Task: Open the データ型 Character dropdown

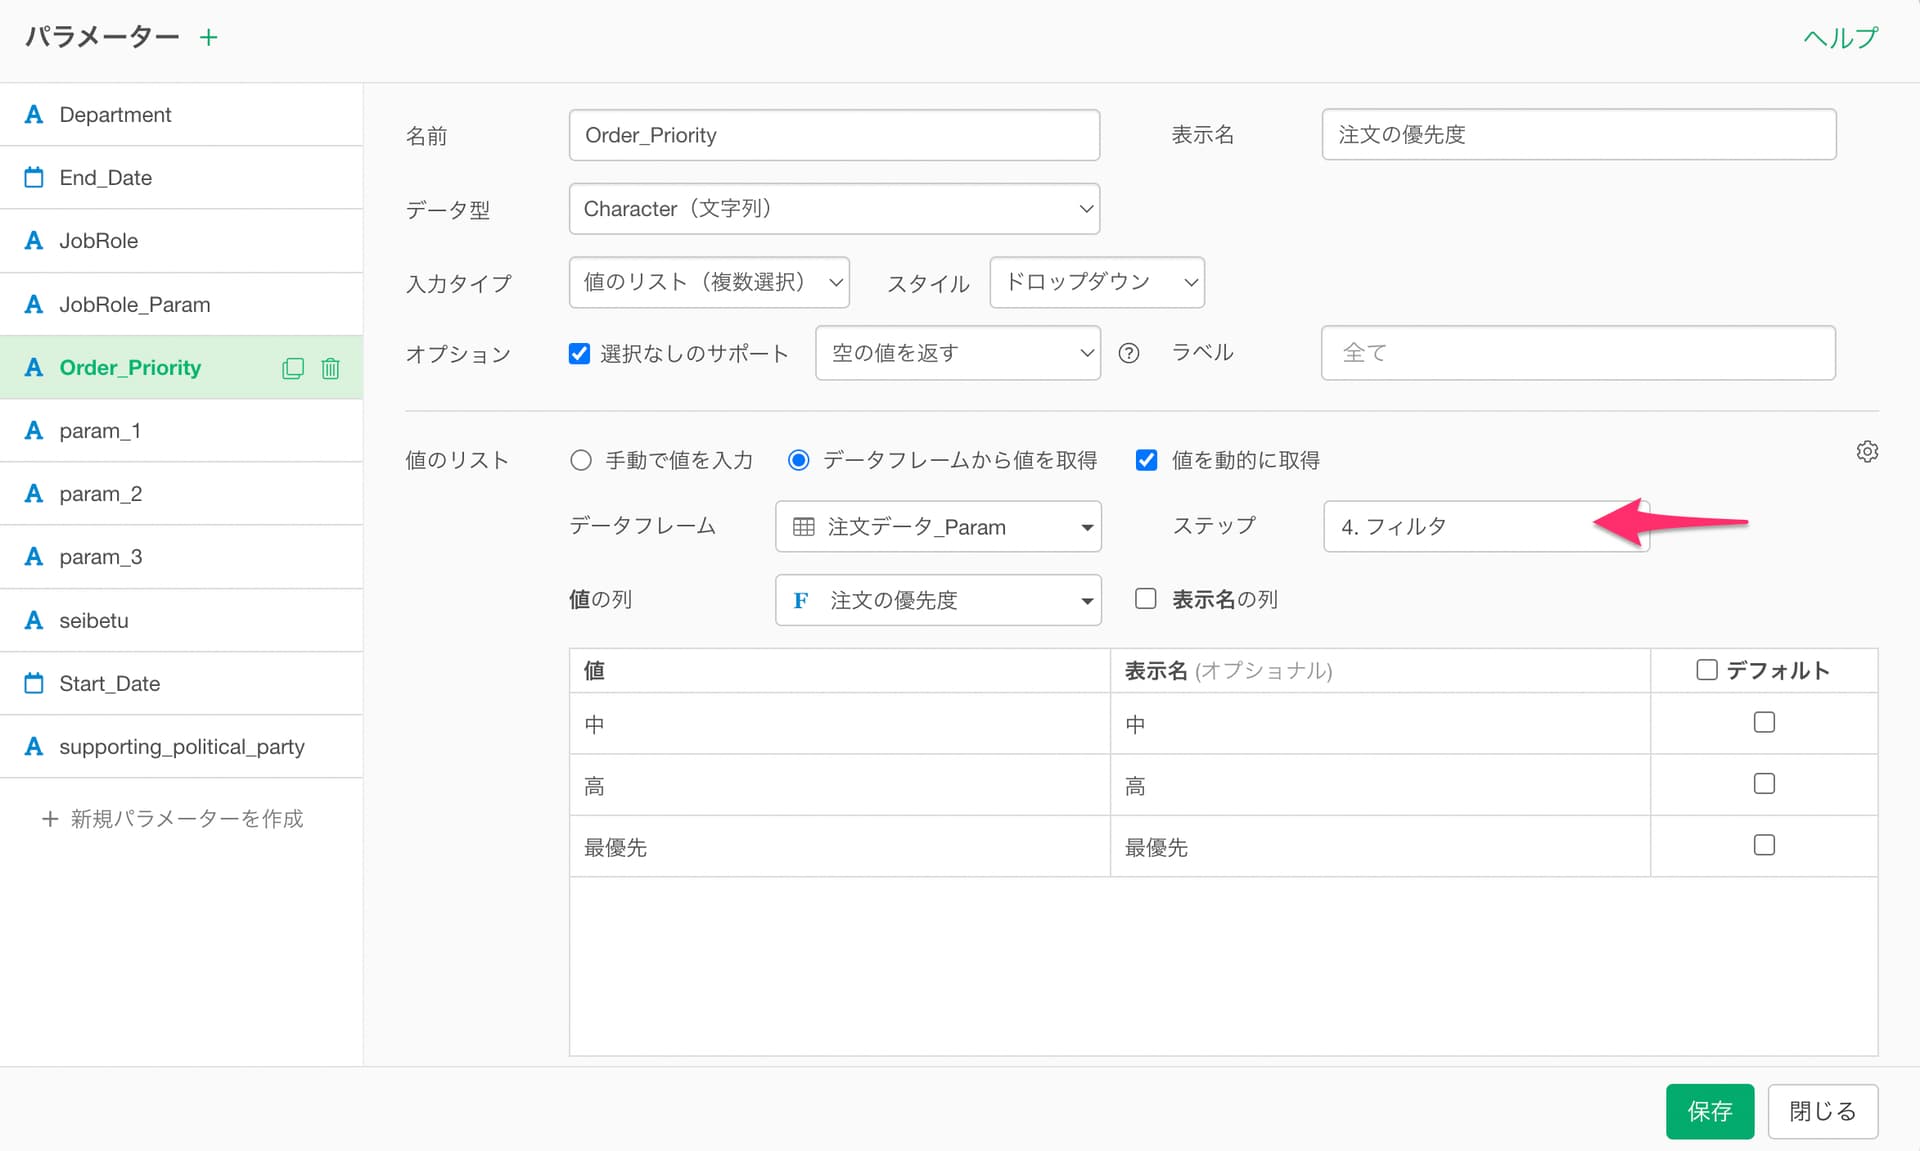Action: [834, 209]
